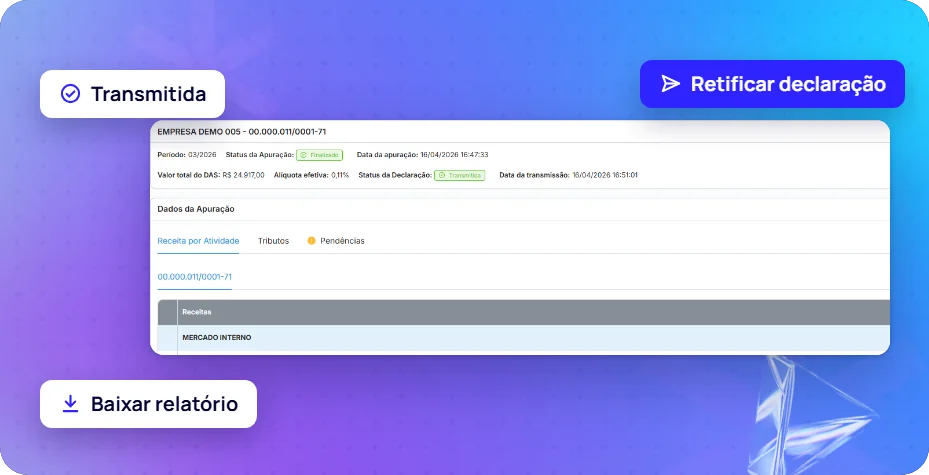Viewport: 929px width, 475px height.
Task: Click the small green Transmitida status tag
Action: click(x=459, y=175)
